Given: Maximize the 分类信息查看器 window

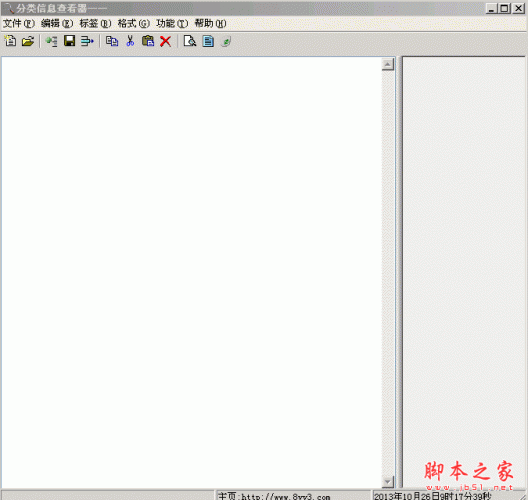Looking at the screenshot, I should (504, 8).
